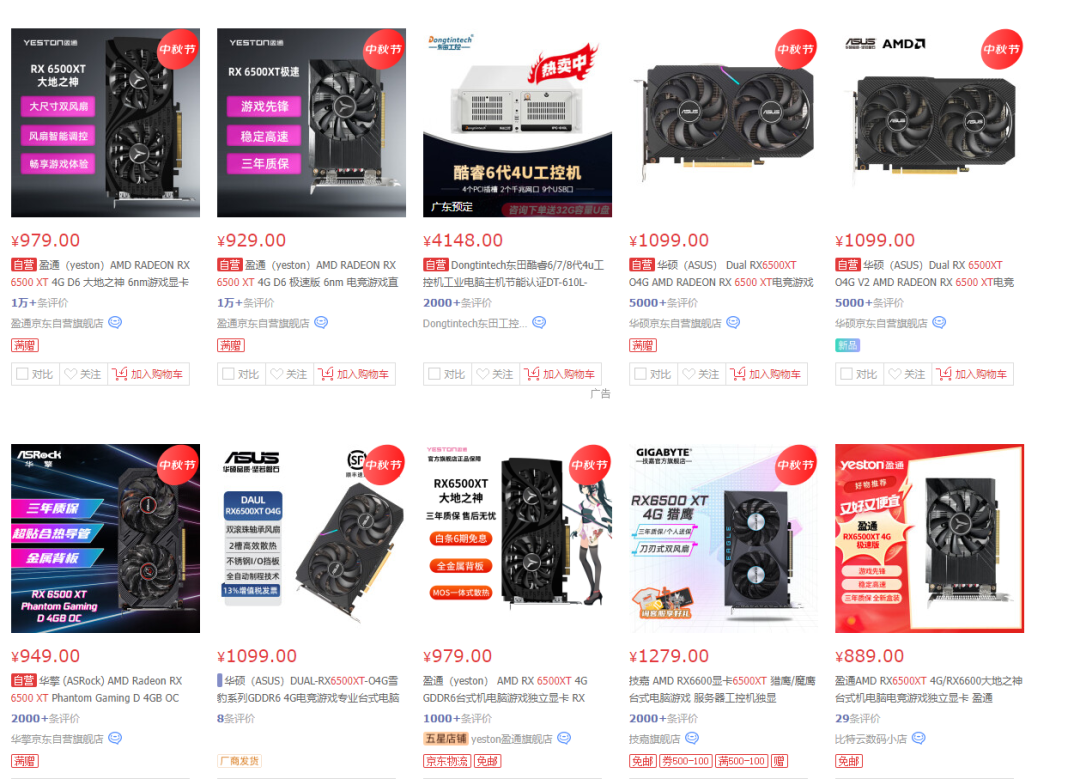Check 对比 box for ¥979.00 yeston RX 6500XT

tap(22, 373)
